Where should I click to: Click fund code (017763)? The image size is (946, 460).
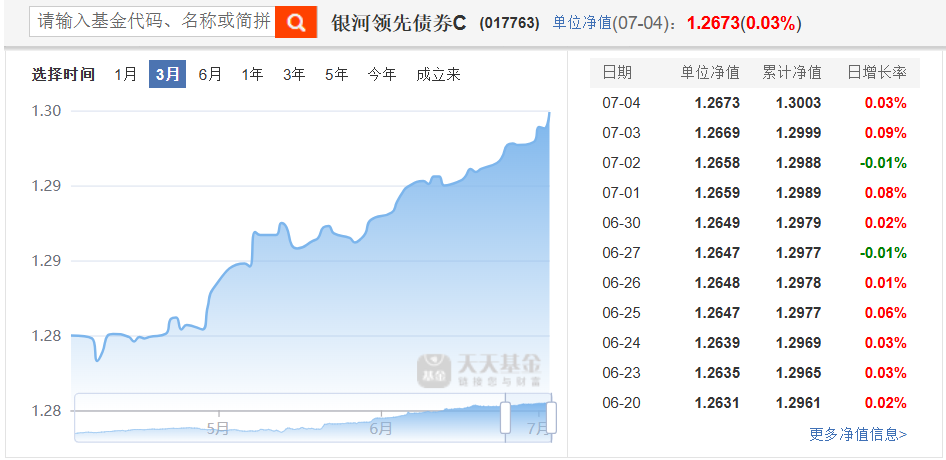click(x=509, y=24)
